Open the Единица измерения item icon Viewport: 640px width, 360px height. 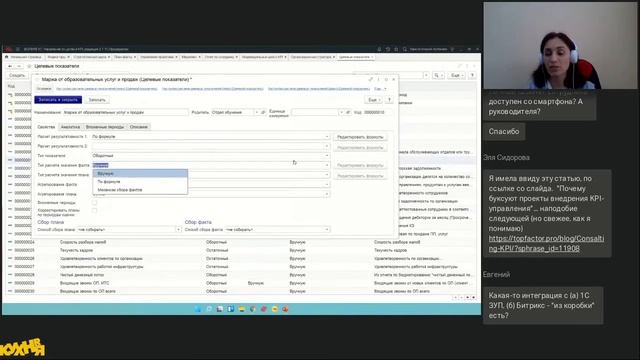coord(348,112)
